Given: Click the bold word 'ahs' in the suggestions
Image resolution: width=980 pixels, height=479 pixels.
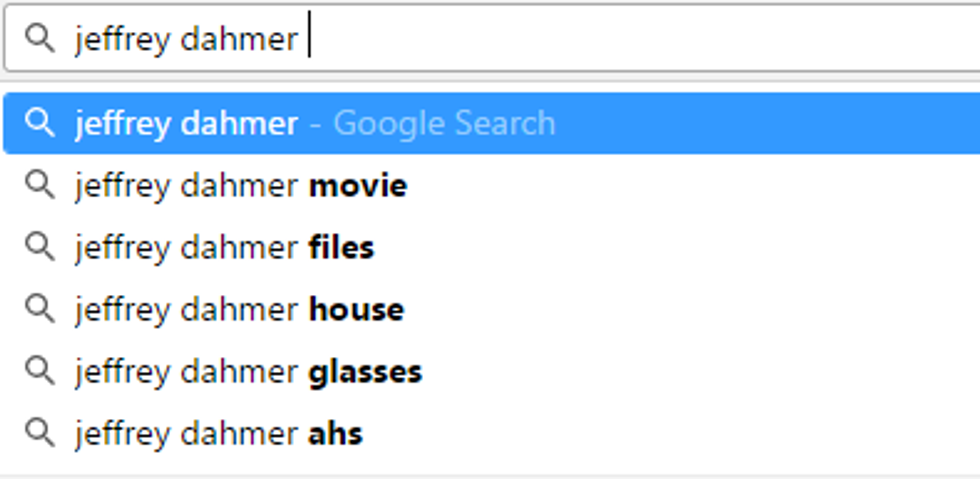Looking at the screenshot, I should coord(335,434).
